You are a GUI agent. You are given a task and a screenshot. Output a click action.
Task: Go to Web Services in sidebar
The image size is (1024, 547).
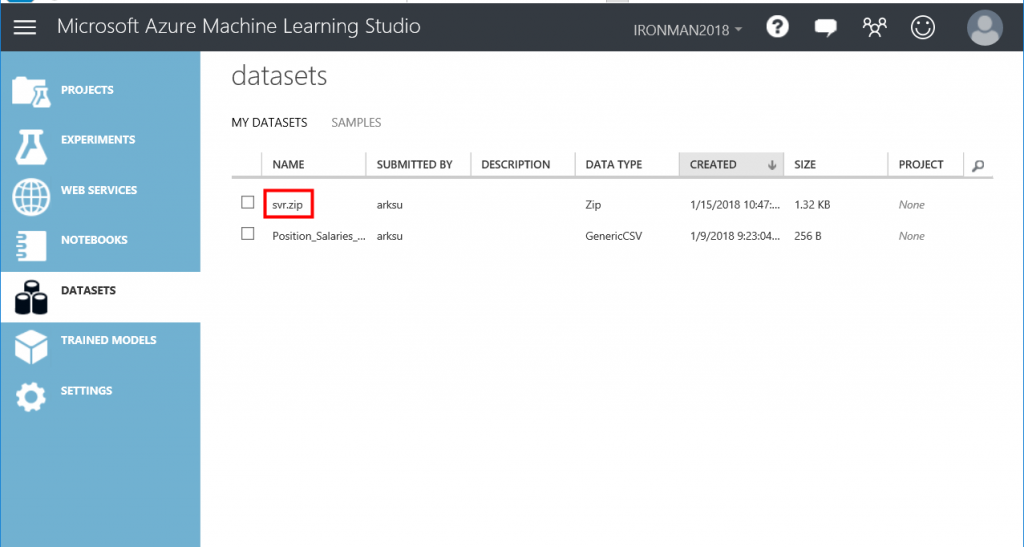pos(99,190)
